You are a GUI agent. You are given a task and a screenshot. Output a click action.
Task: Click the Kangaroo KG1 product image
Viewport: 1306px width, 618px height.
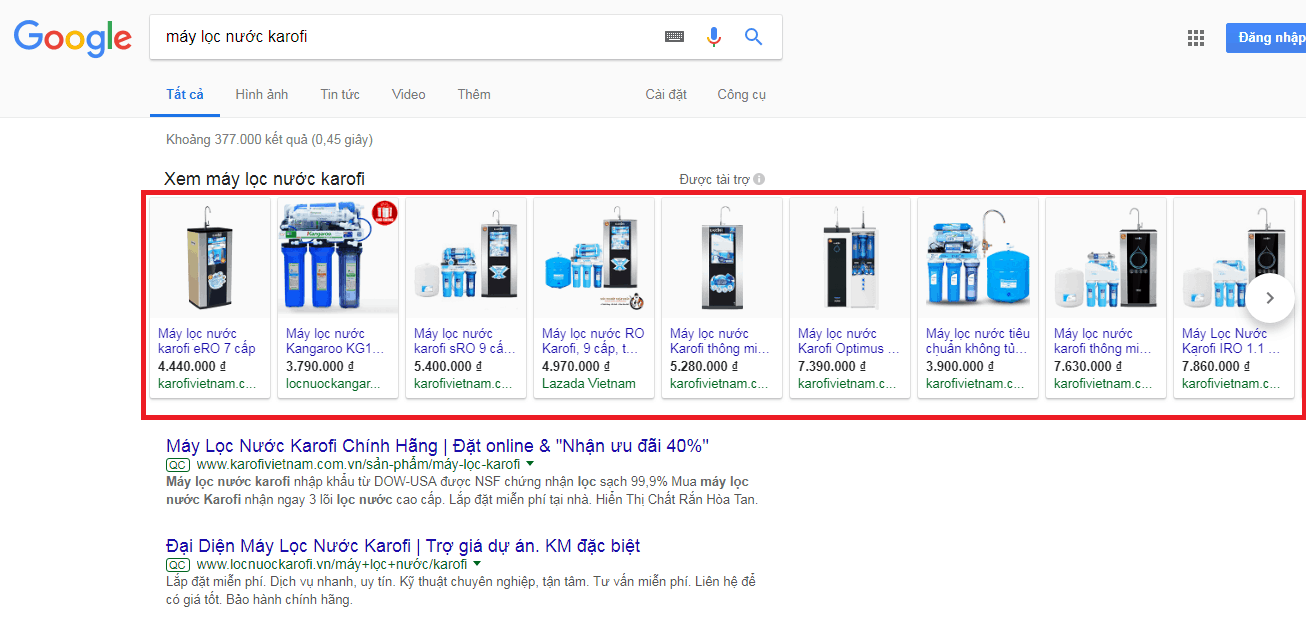(338, 259)
